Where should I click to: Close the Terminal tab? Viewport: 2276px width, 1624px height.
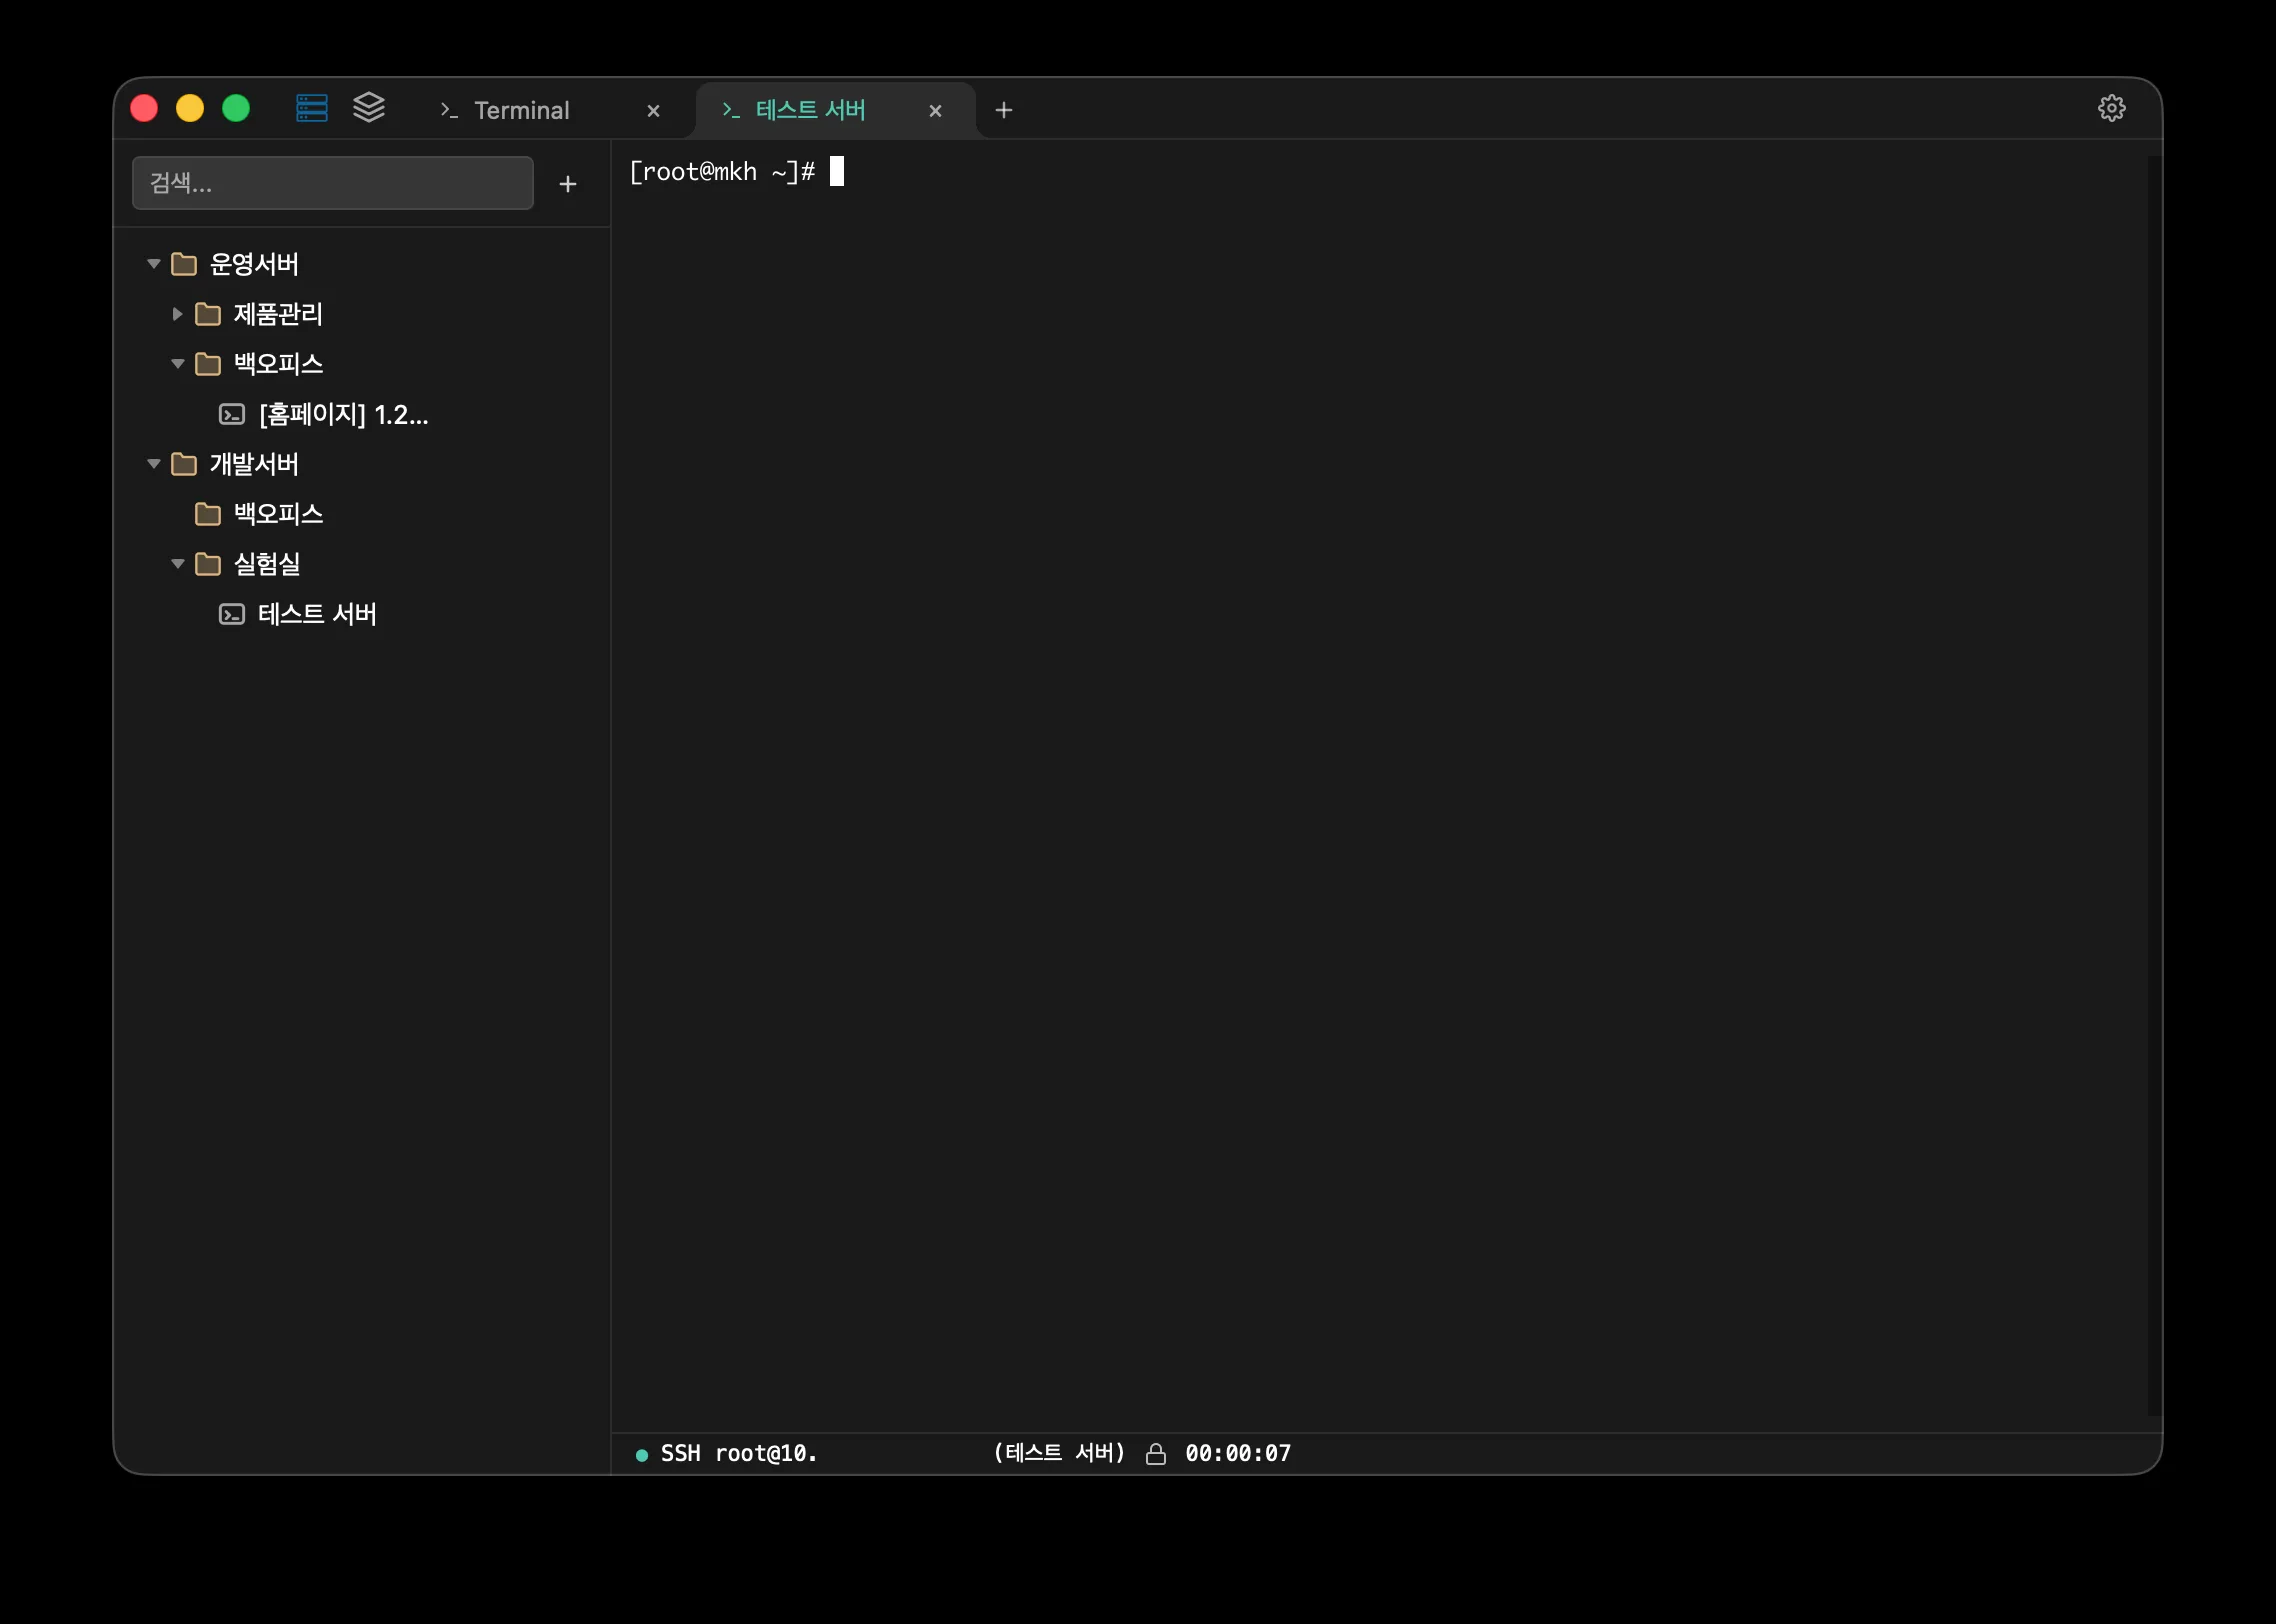pos(653,111)
